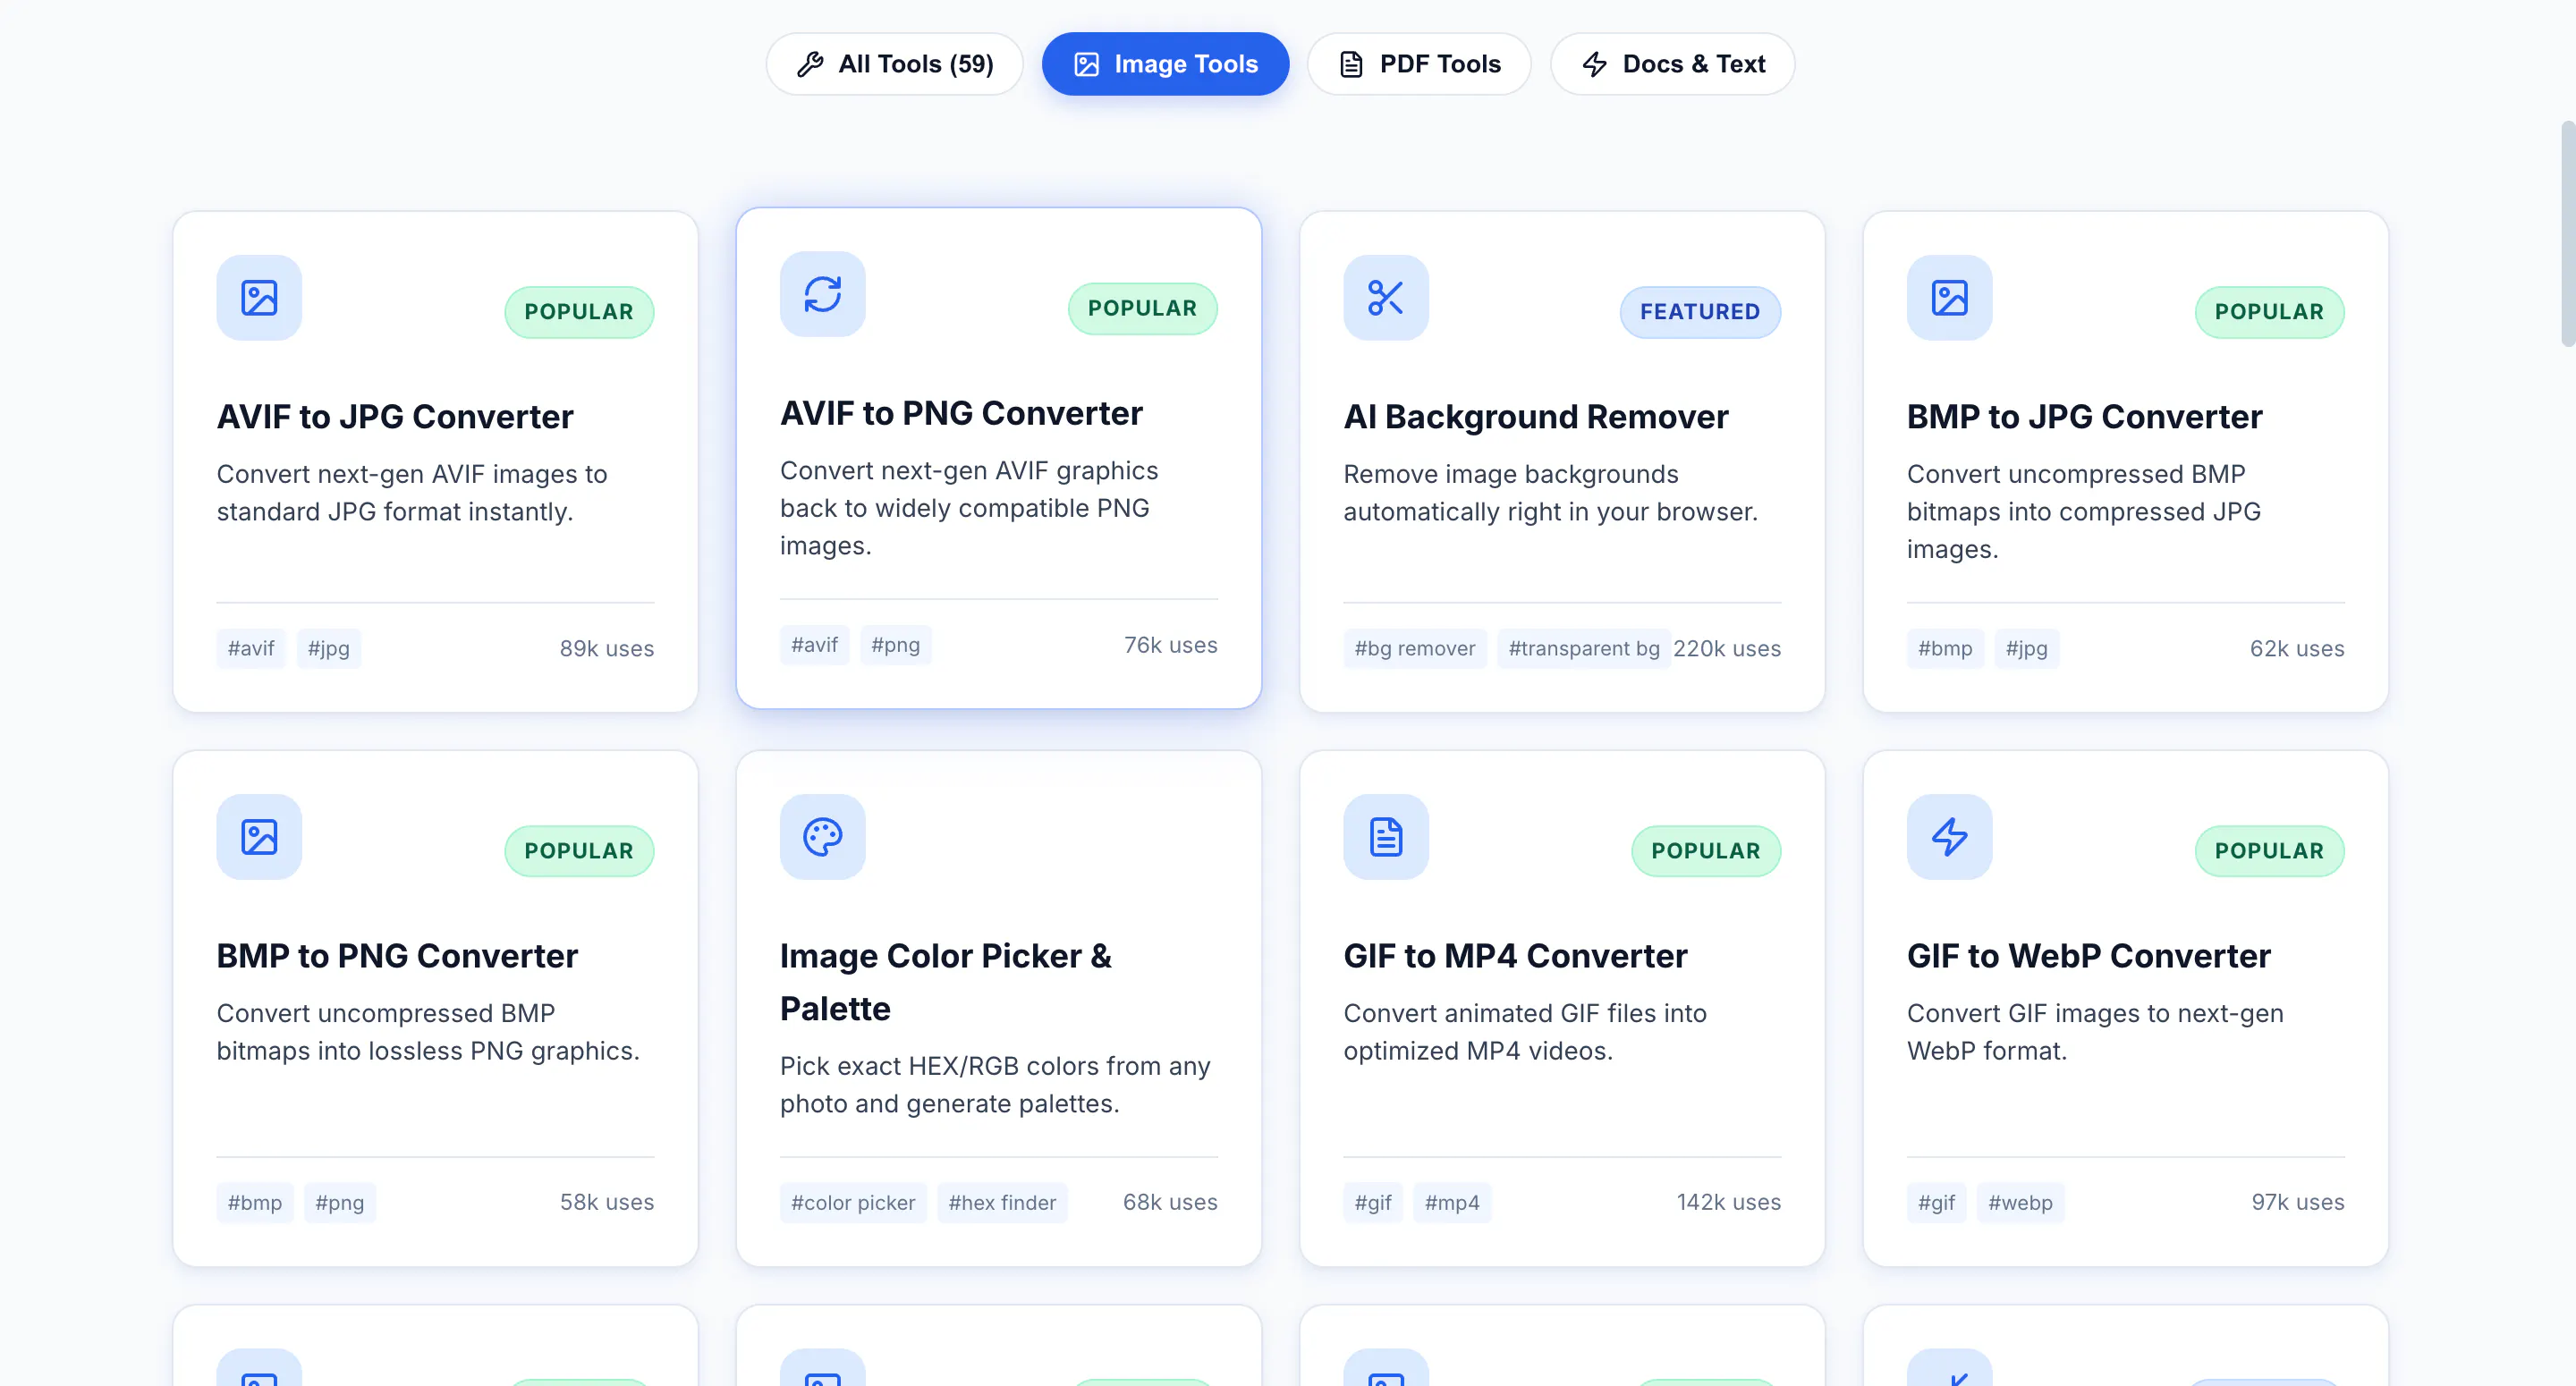Click the '76k uses' text
The width and height of the screenshot is (2576, 1386).
tap(1171, 645)
